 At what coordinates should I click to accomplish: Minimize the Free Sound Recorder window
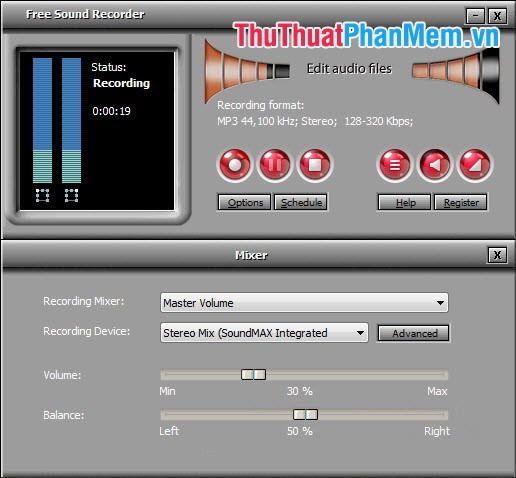475,16
